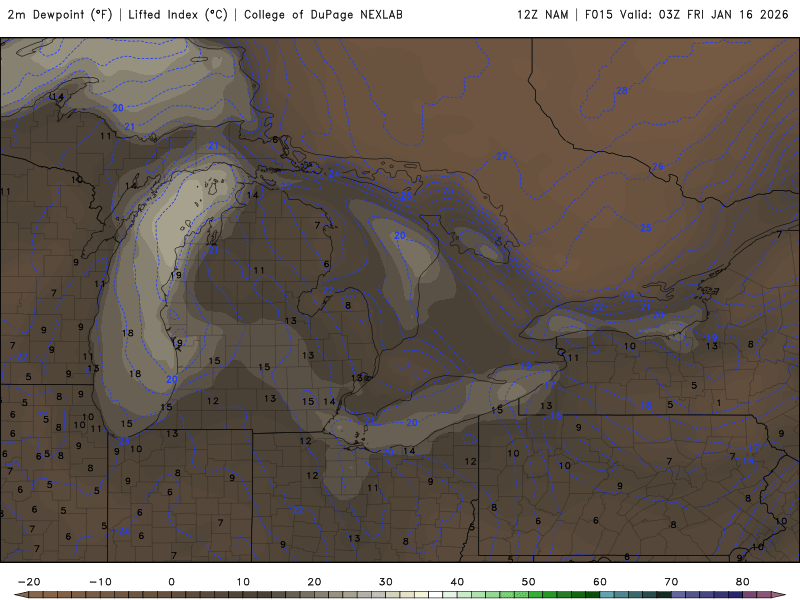Click the teal segment near 60 on the scale
The width and height of the screenshot is (800, 600).
pyautogui.click(x=607, y=595)
